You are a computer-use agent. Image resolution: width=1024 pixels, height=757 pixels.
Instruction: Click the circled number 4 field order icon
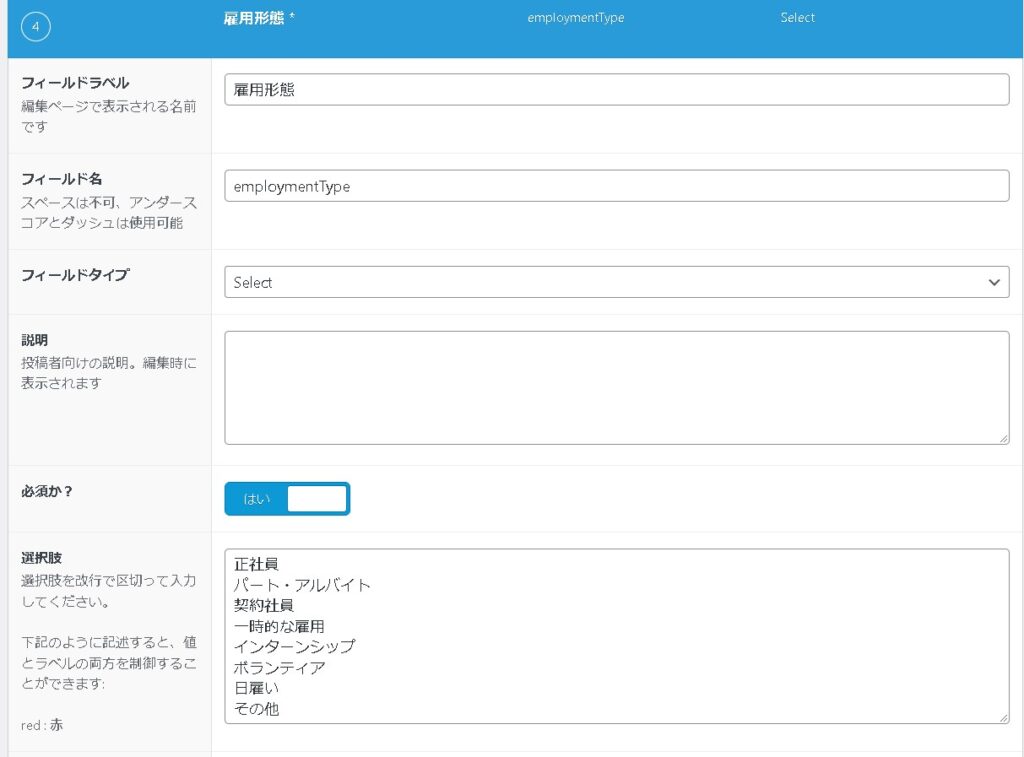(x=36, y=28)
